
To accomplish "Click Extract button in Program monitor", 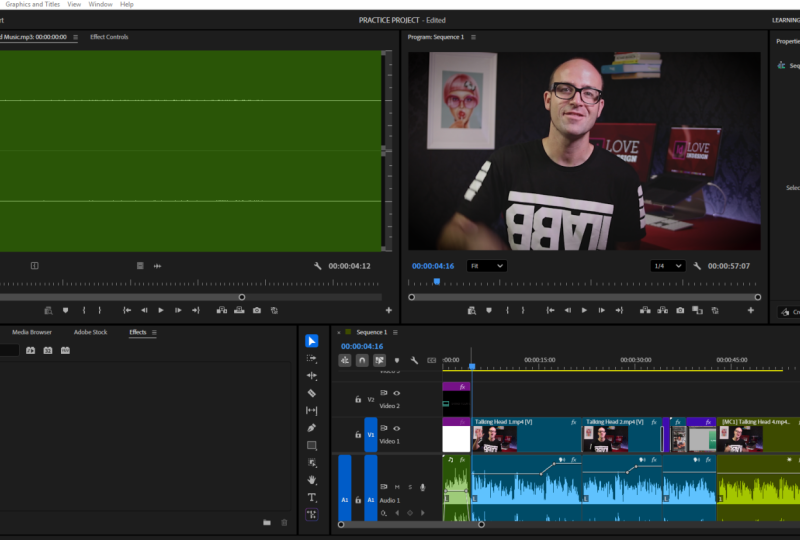I will pos(662,310).
